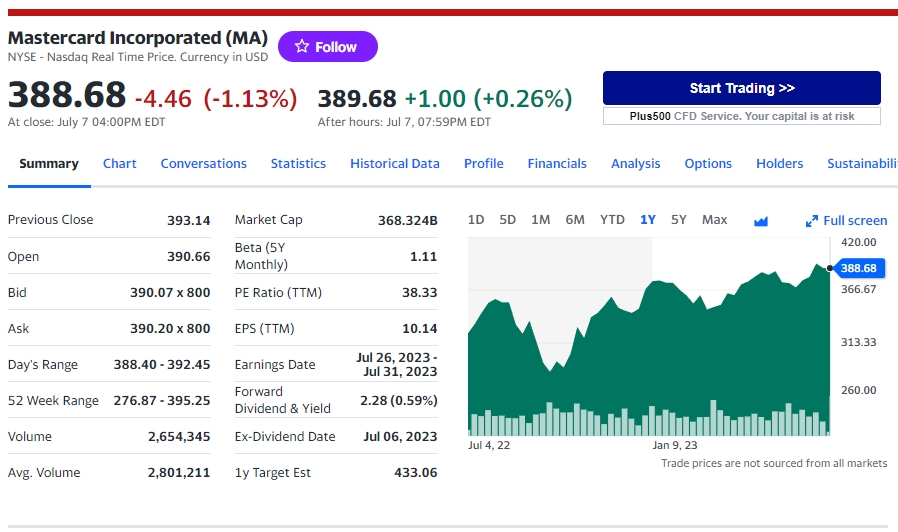
Task: Click 52 Week Range value 276.87 - 395.25
Action: tap(162, 401)
